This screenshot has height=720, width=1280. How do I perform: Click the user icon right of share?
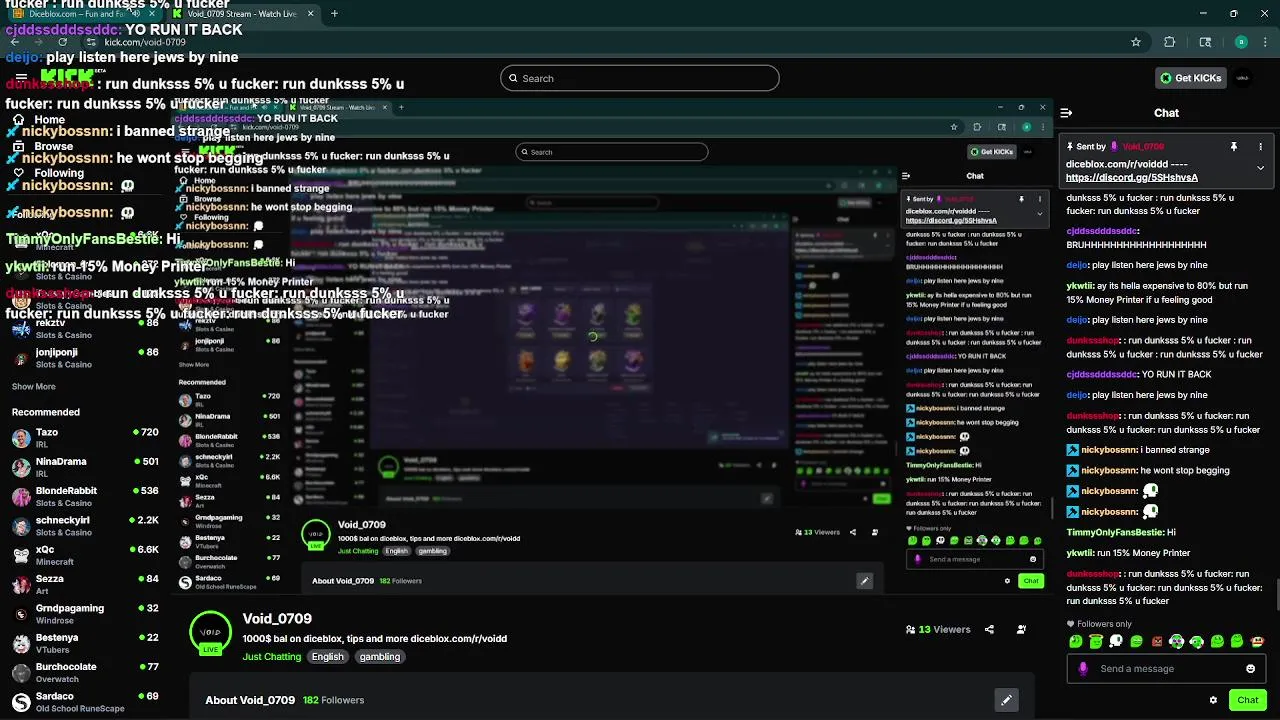pos(1021,629)
